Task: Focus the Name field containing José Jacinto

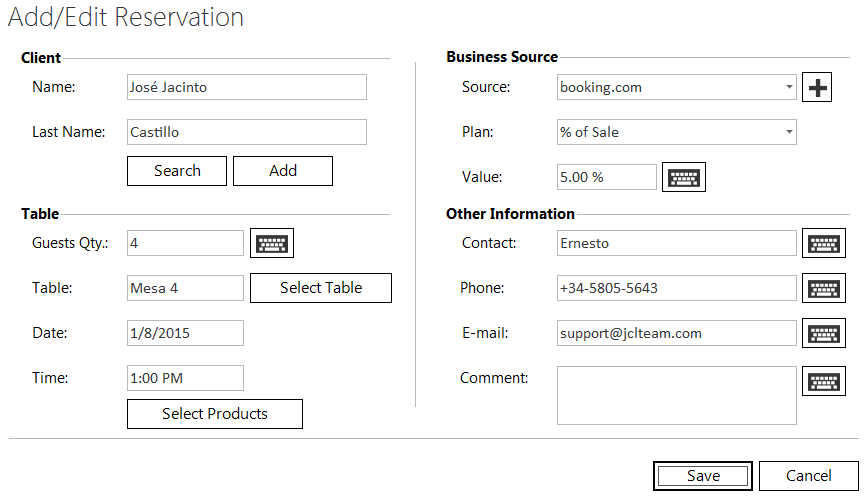Action: pyautogui.click(x=246, y=87)
